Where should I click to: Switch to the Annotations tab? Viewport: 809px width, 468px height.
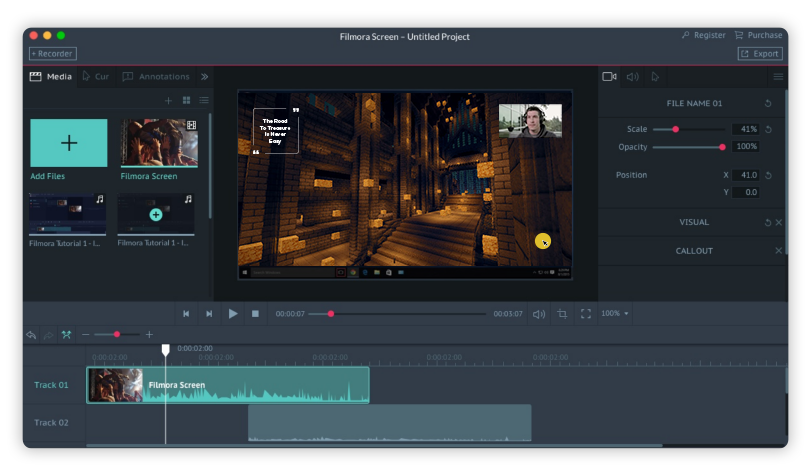click(156, 76)
